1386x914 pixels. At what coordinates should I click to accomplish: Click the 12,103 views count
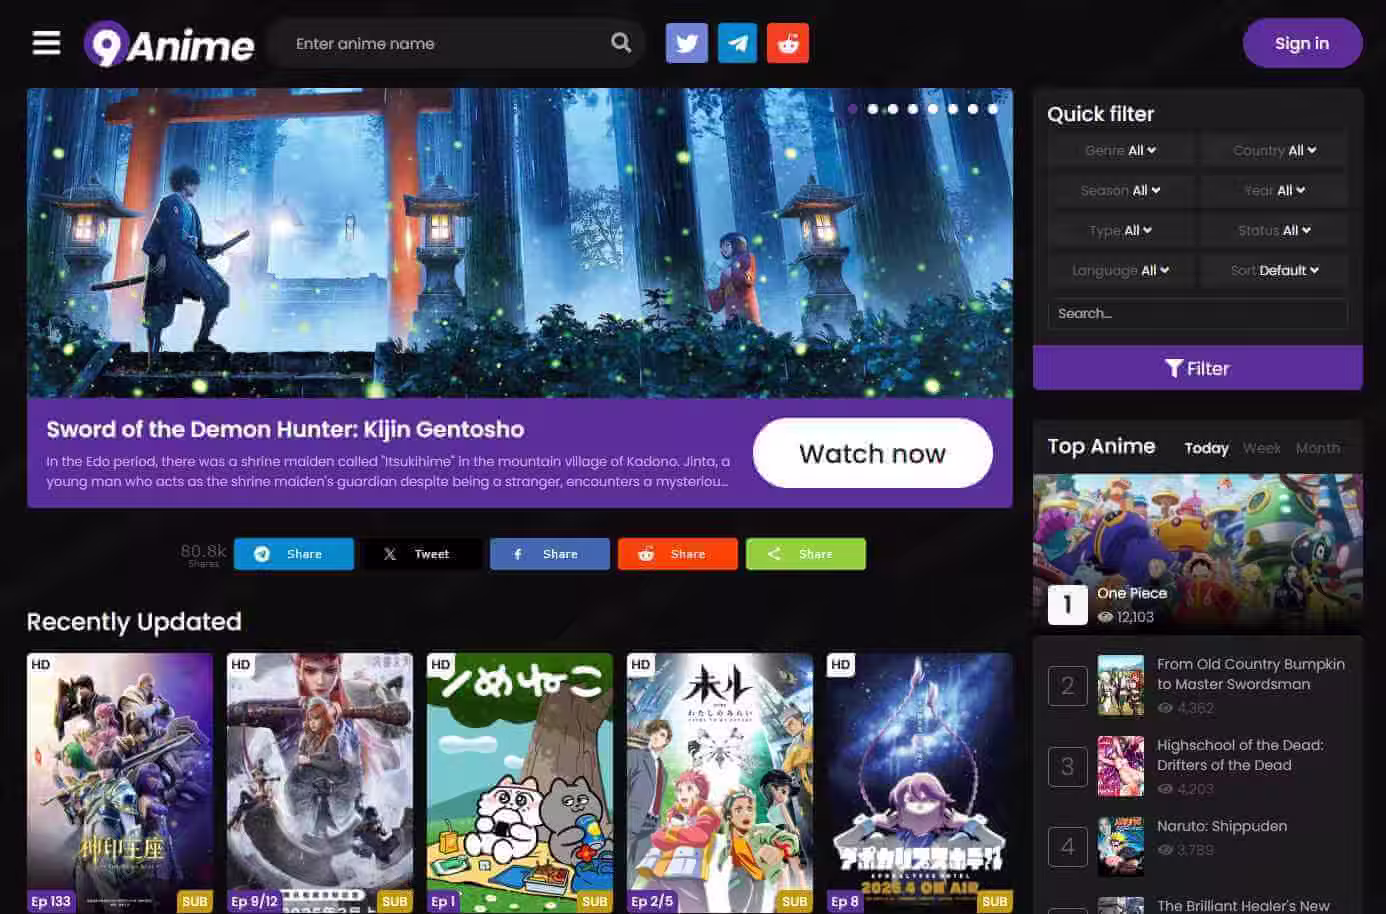click(x=1126, y=617)
